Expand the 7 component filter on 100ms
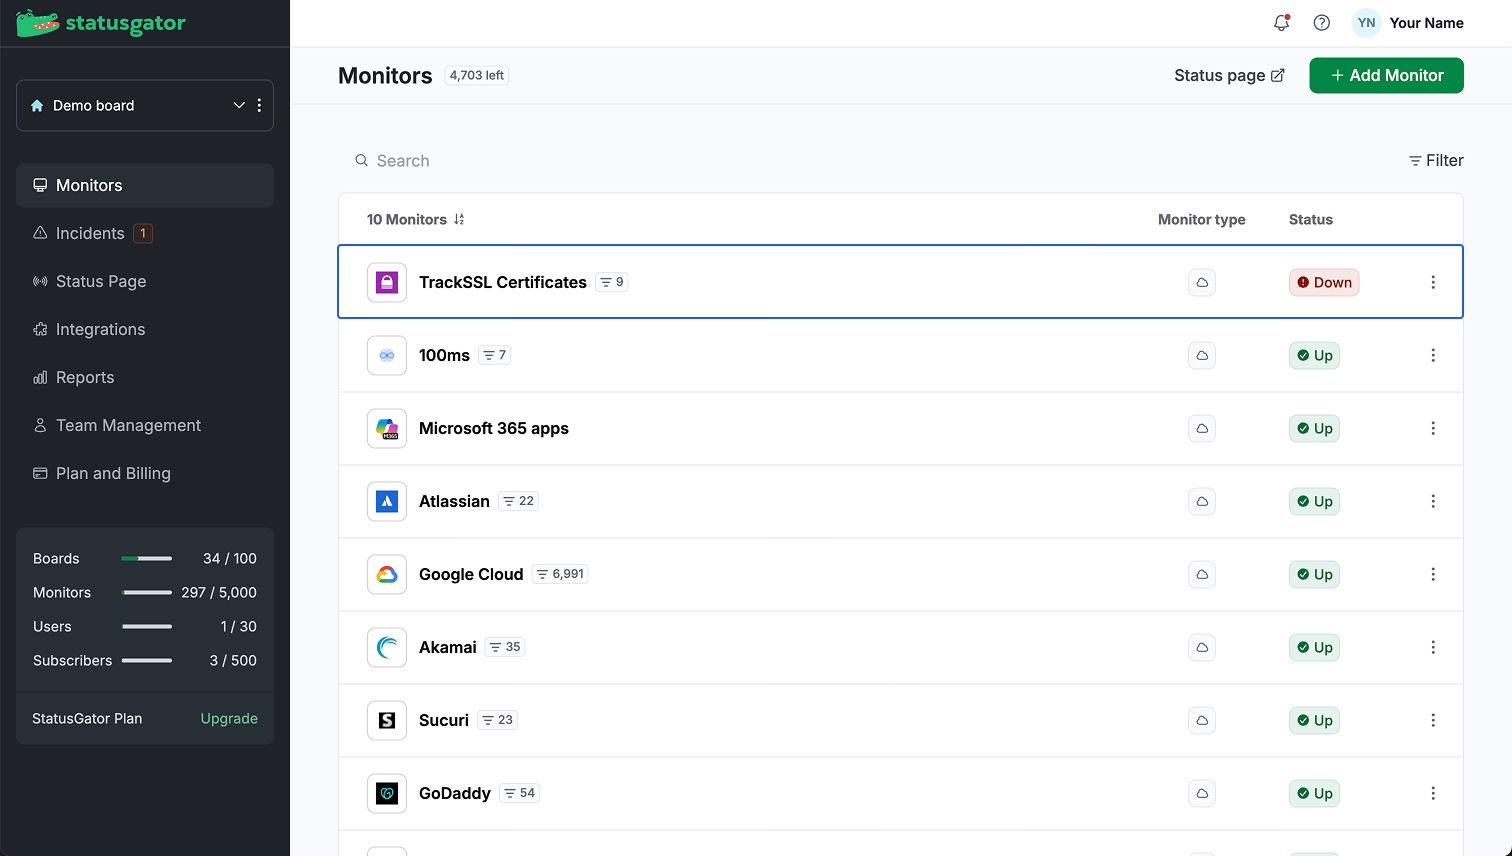Screen dimensions: 1512x856 point(494,355)
